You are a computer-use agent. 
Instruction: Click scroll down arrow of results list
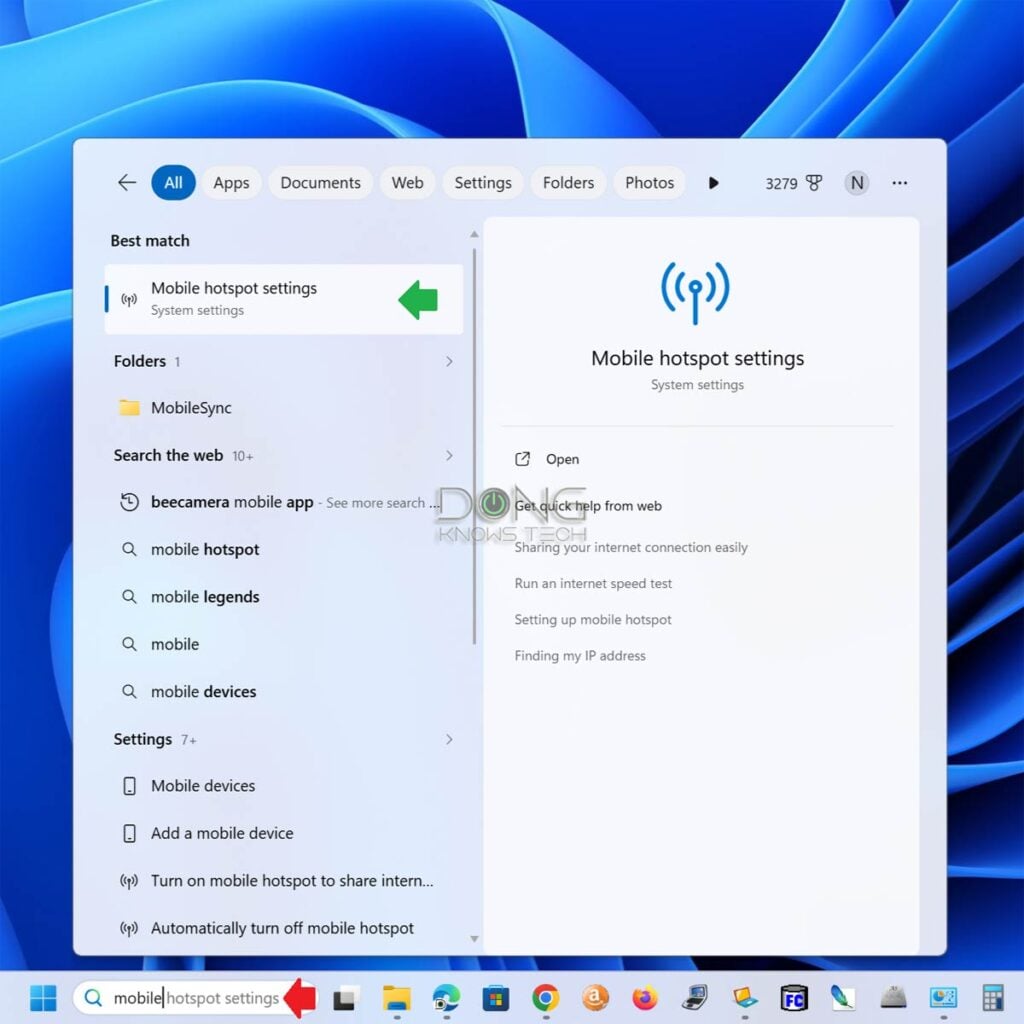pos(474,939)
